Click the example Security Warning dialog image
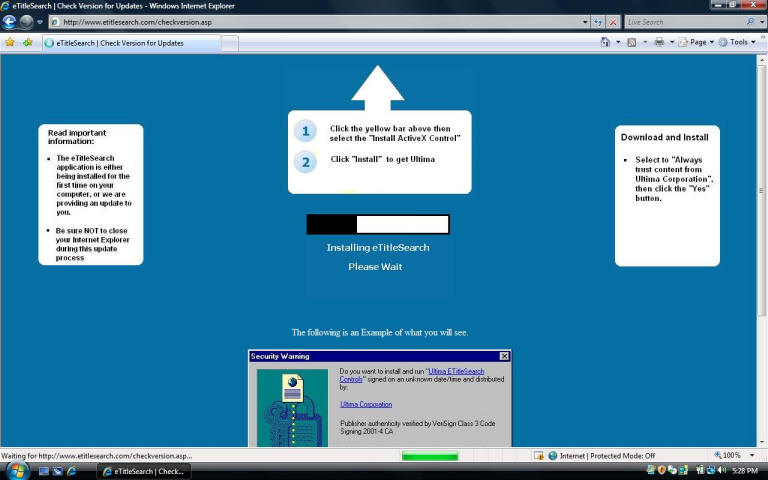This screenshot has height=480, width=768. 380,398
